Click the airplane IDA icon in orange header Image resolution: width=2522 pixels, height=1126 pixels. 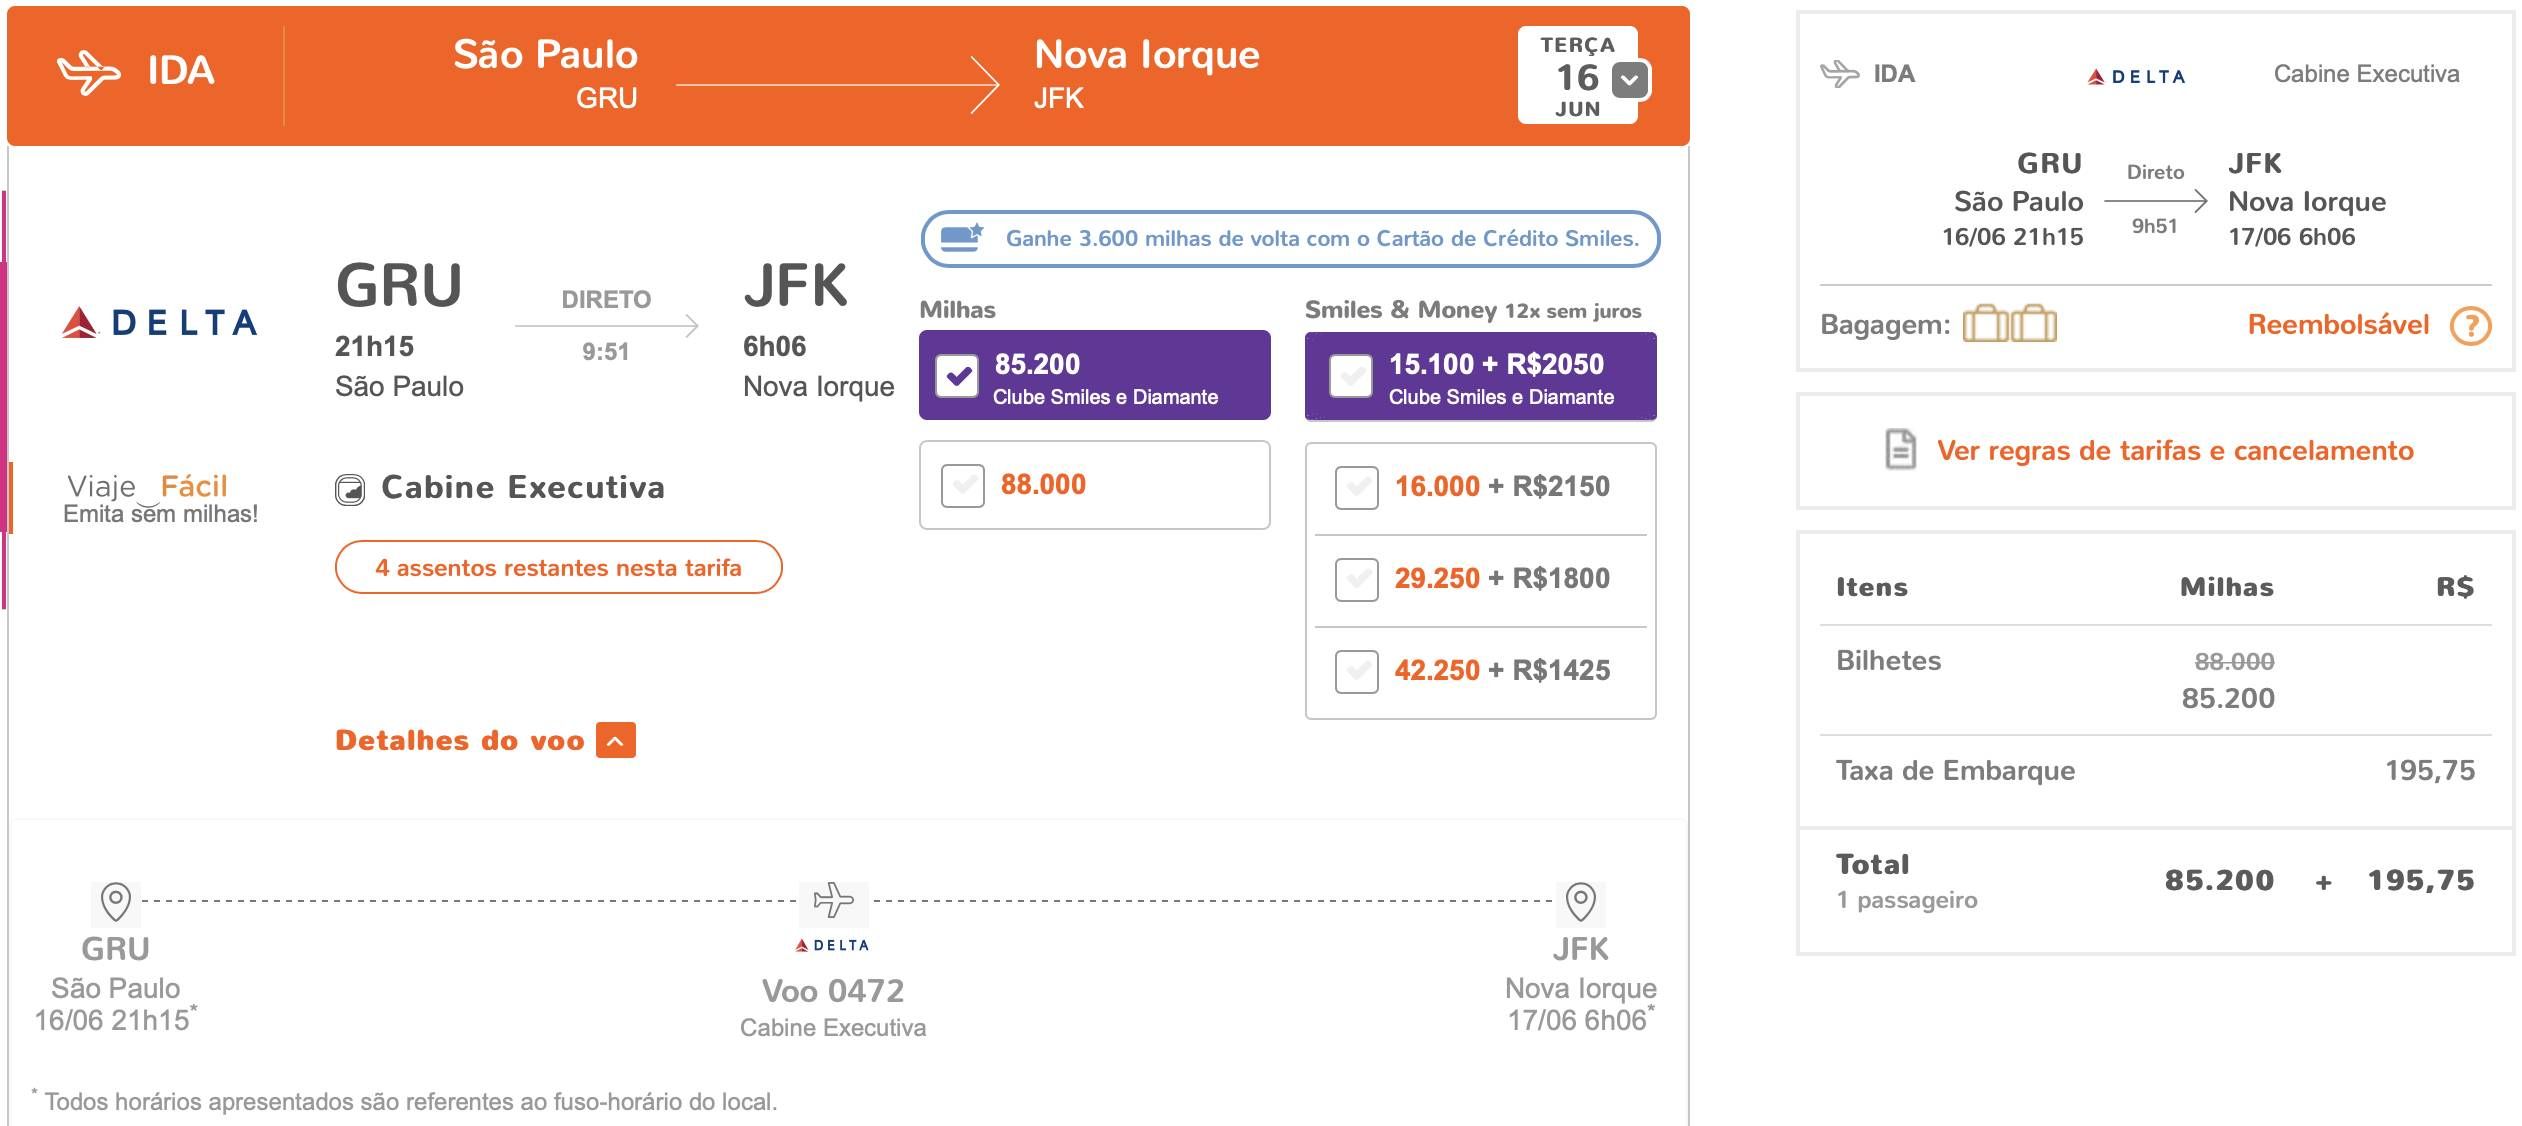pos(88,72)
